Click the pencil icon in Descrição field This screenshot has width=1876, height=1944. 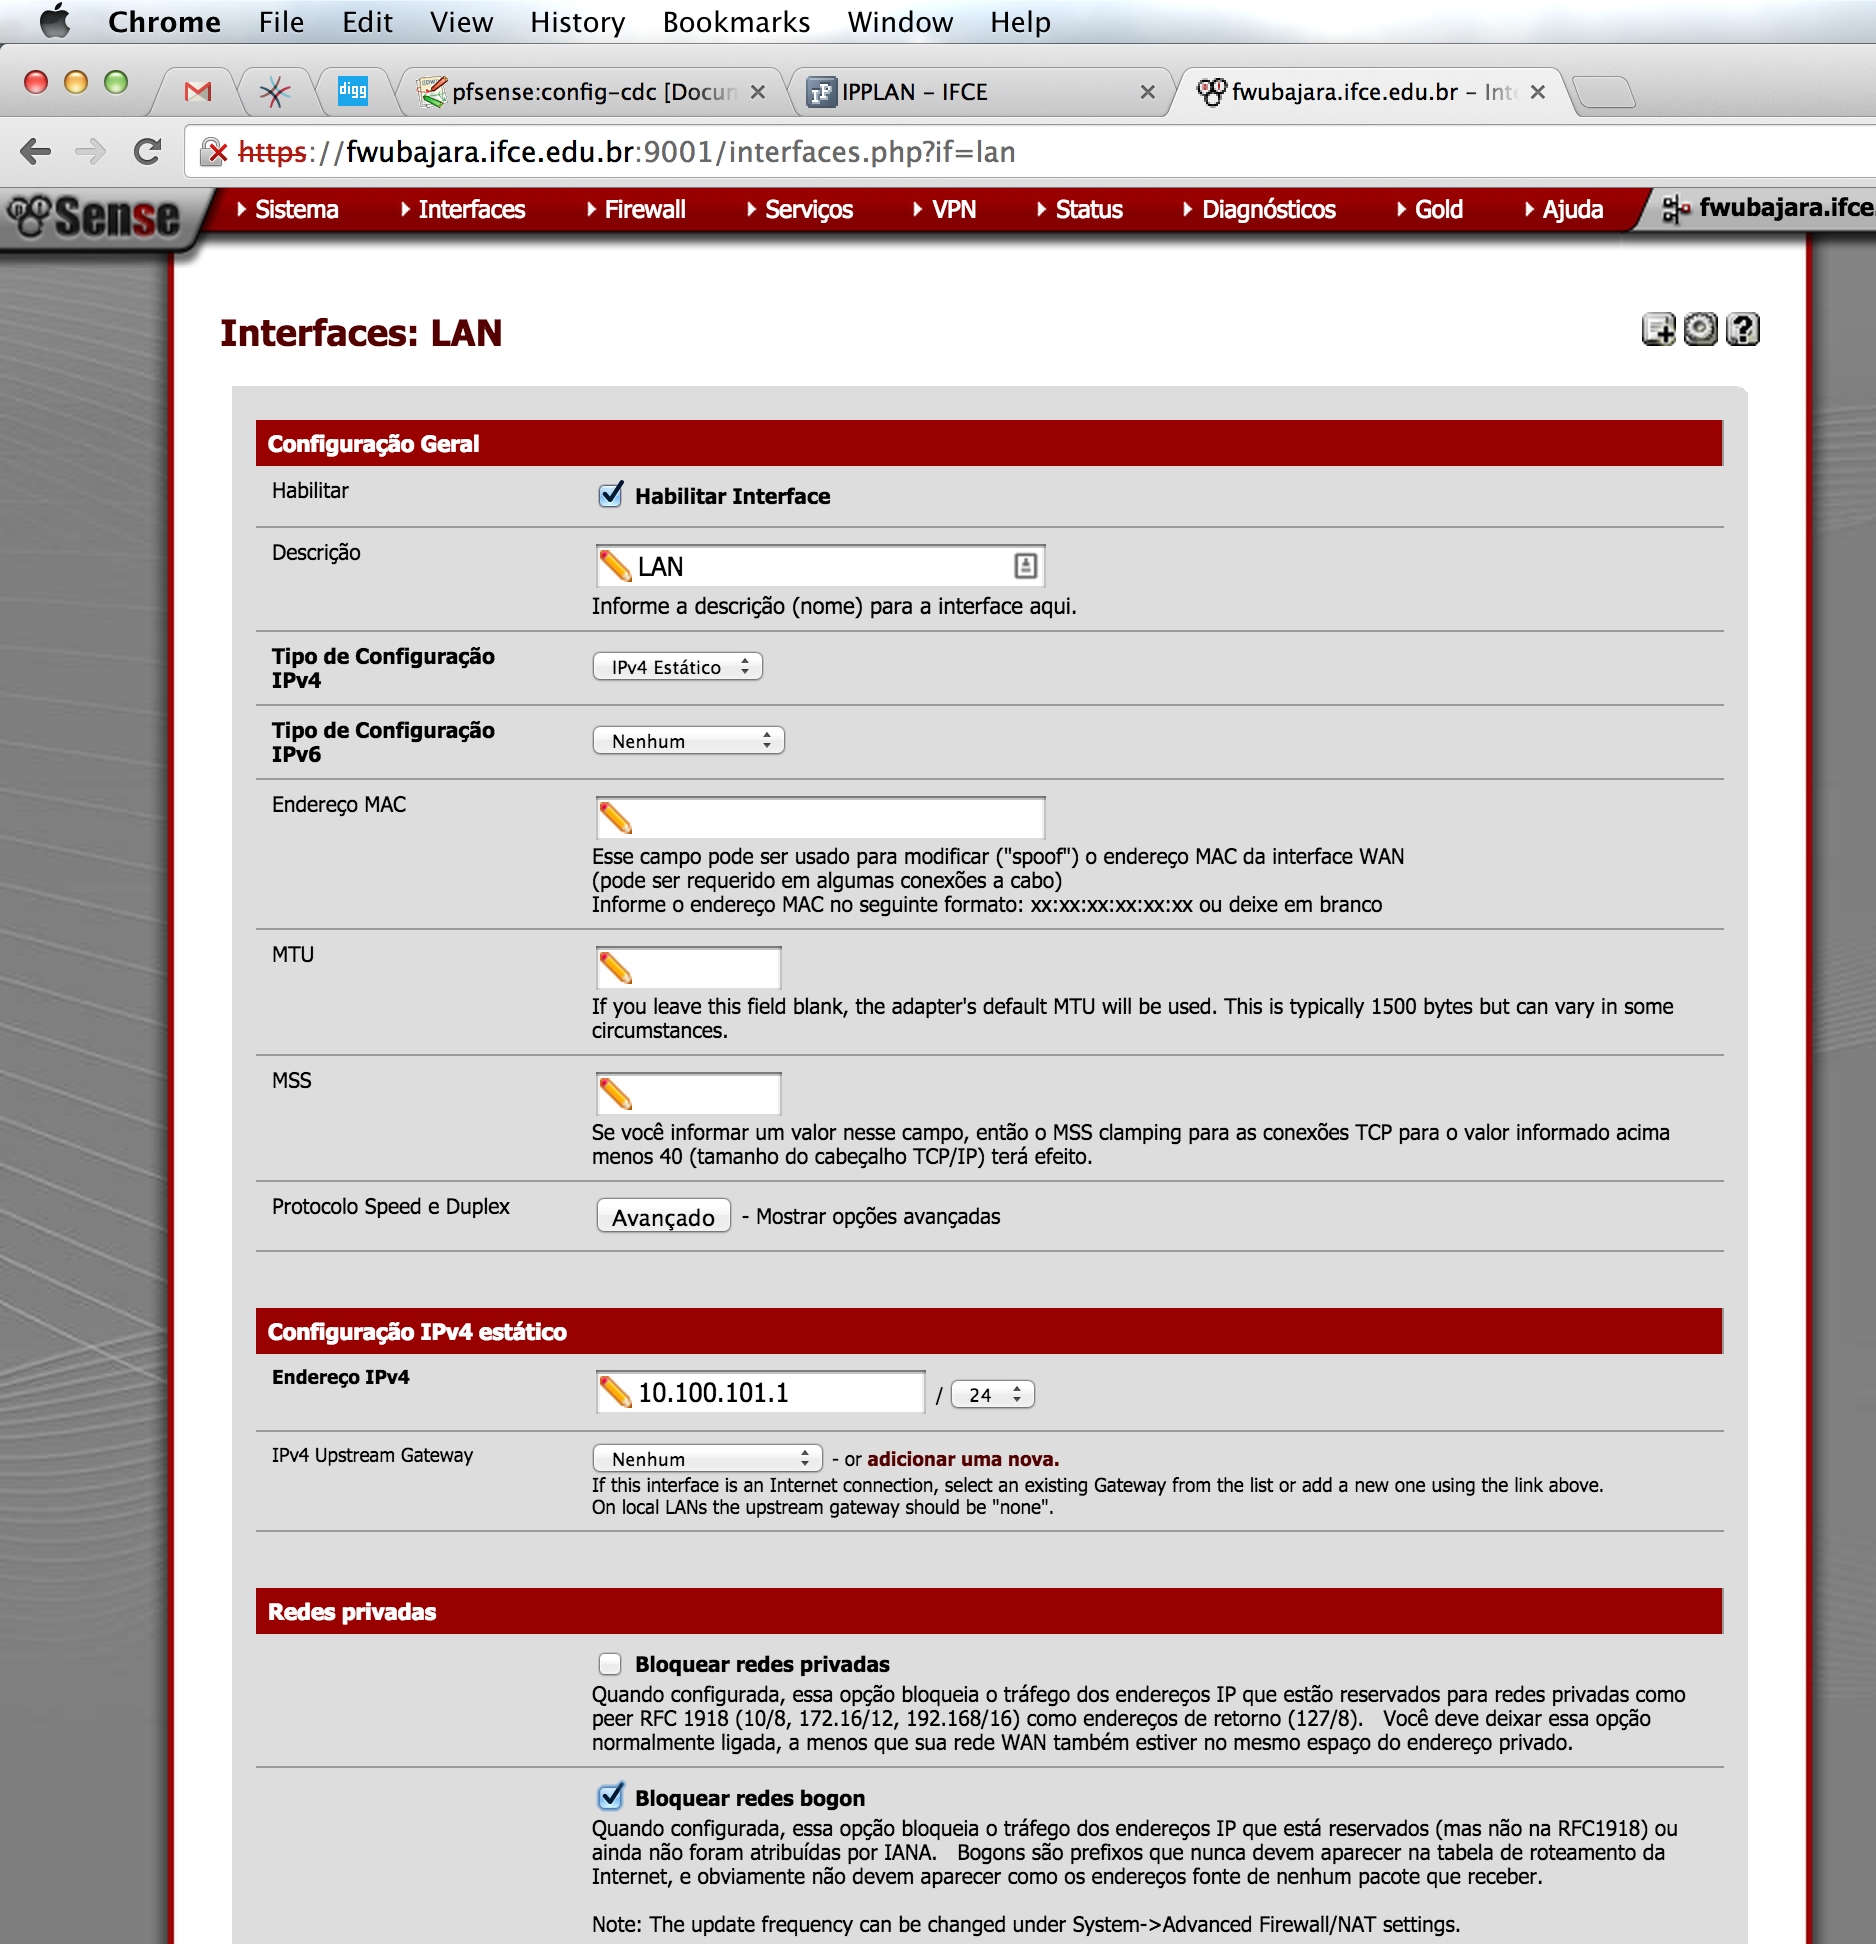click(615, 566)
